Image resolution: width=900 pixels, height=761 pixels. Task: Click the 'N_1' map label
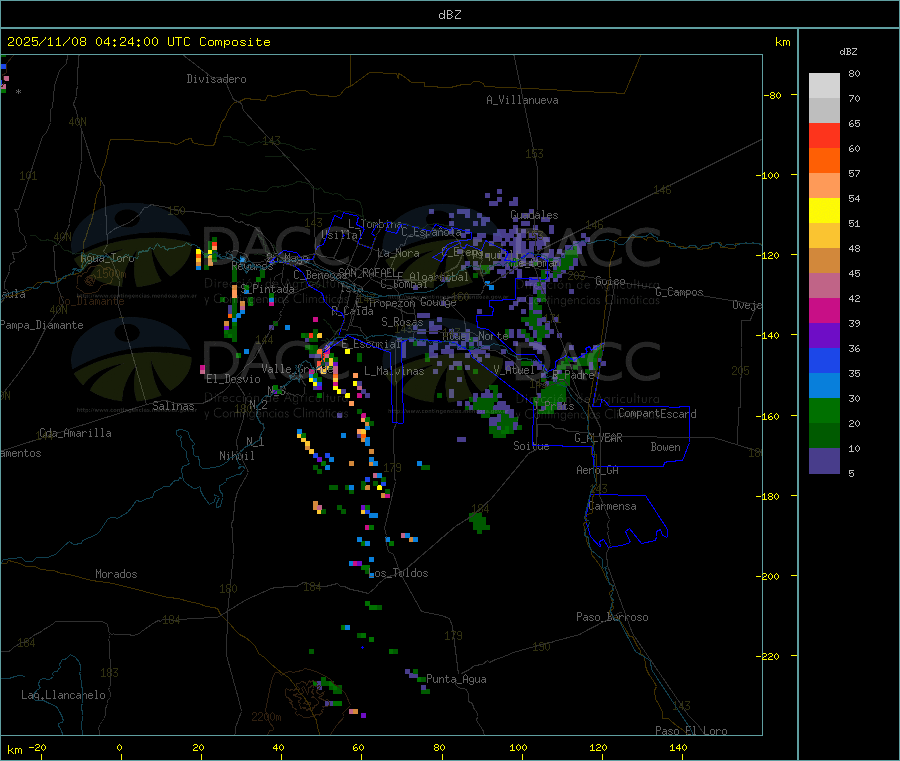pos(255,441)
